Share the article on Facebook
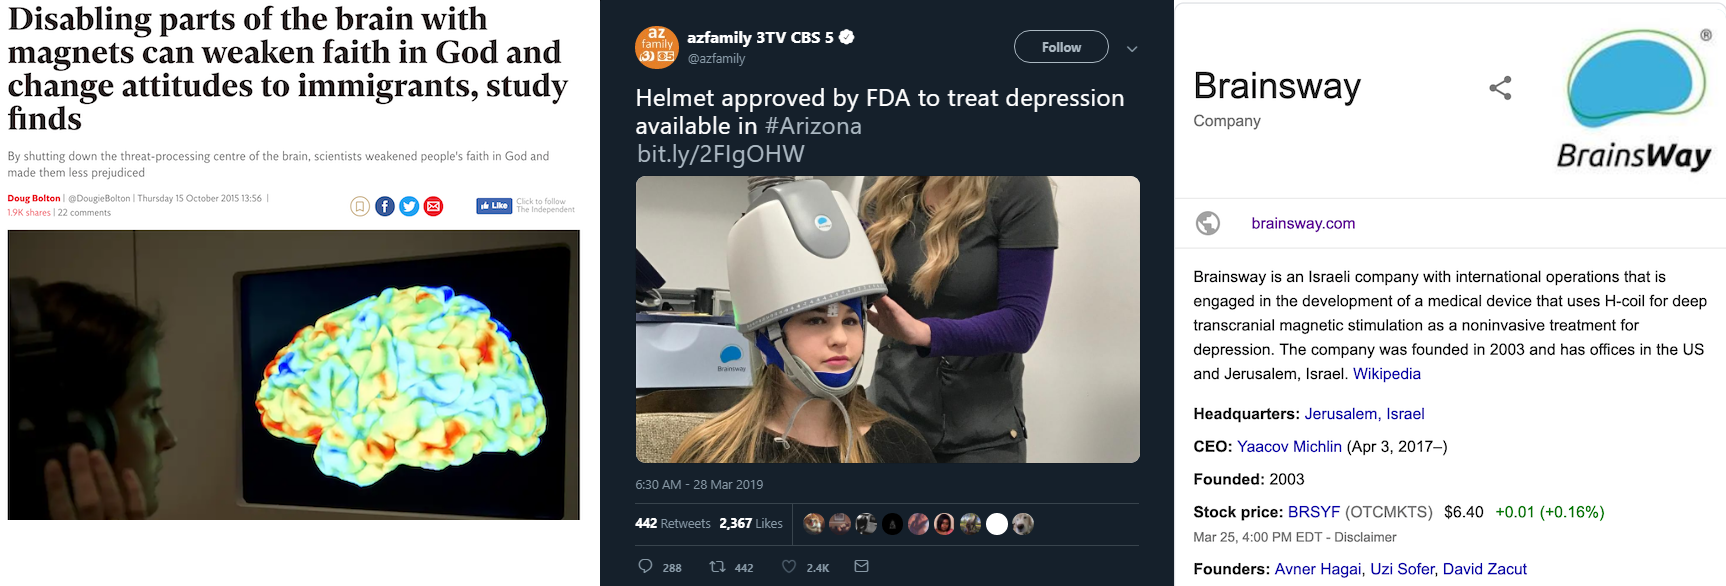This screenshot has height=586, width=1726. (x=385, y=206)
